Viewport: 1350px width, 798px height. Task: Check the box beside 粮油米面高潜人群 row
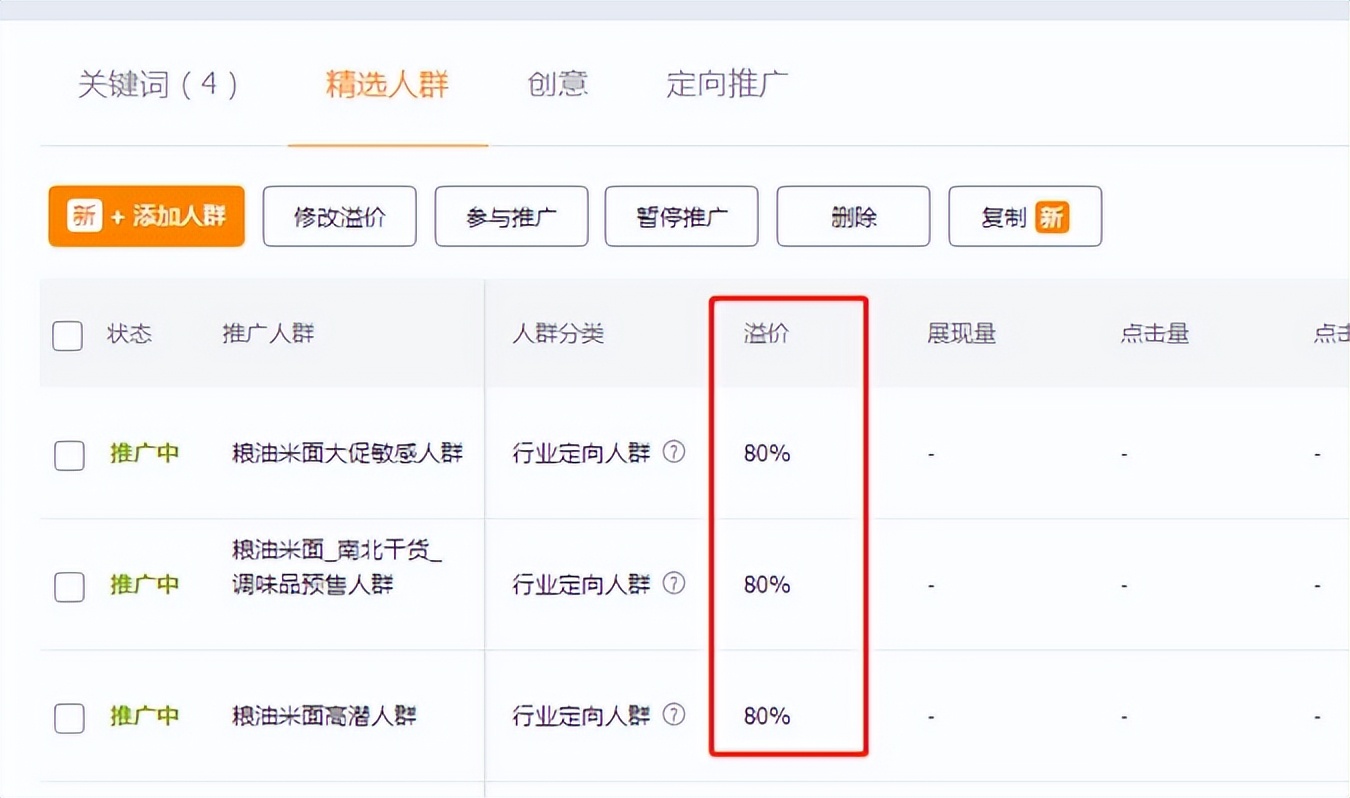67,717
